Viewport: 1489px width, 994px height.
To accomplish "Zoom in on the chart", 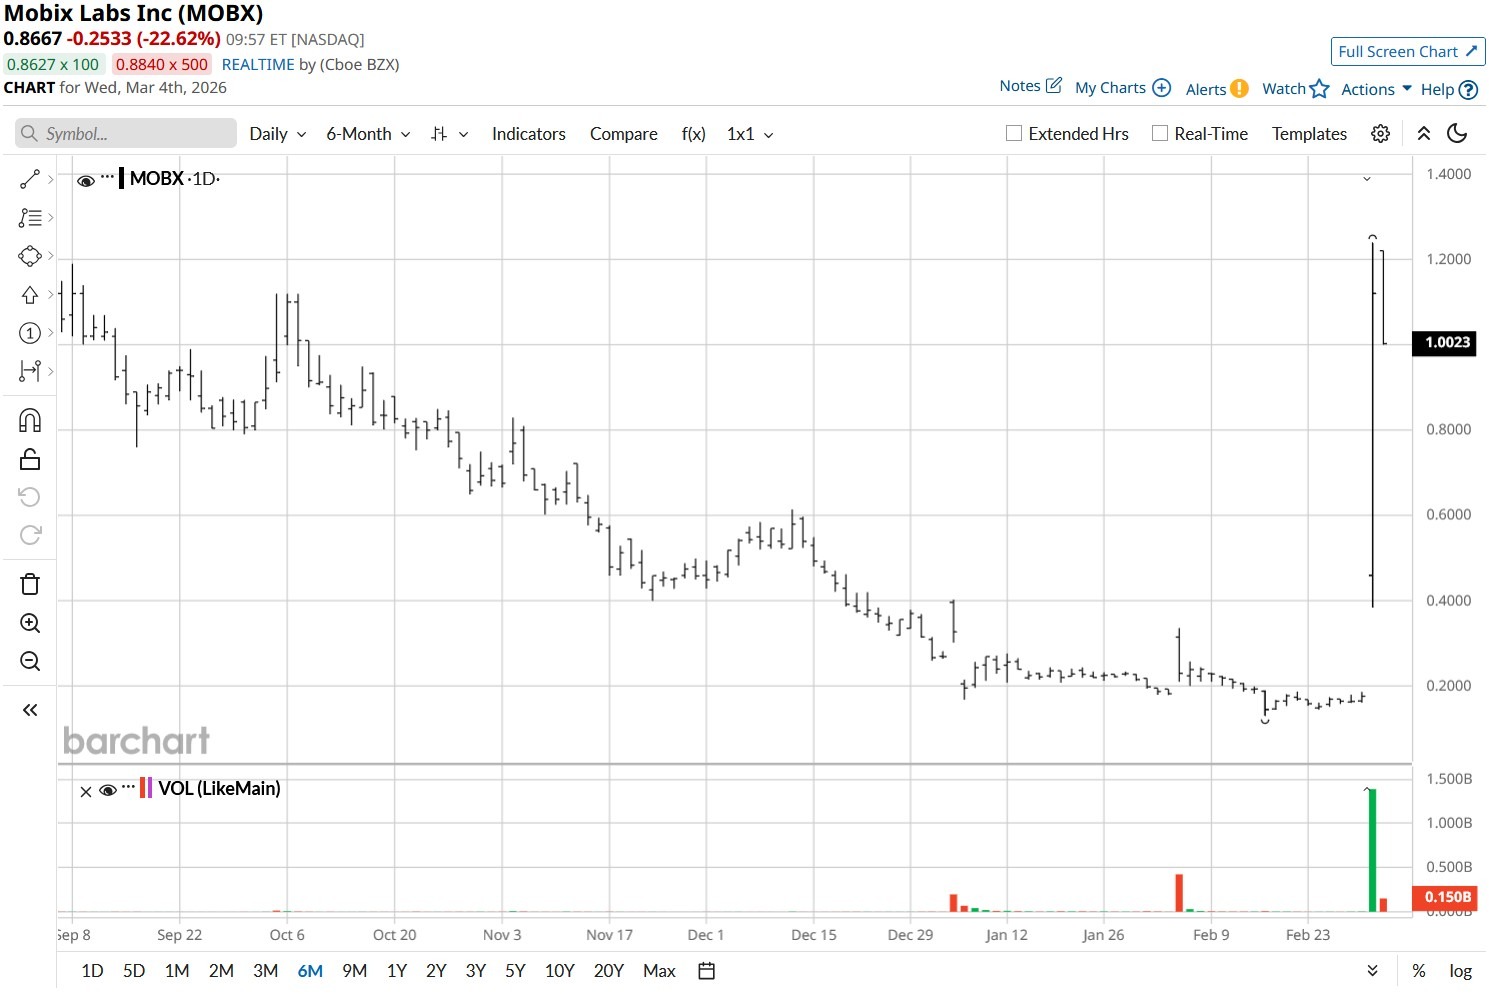I will coord(30,623).
